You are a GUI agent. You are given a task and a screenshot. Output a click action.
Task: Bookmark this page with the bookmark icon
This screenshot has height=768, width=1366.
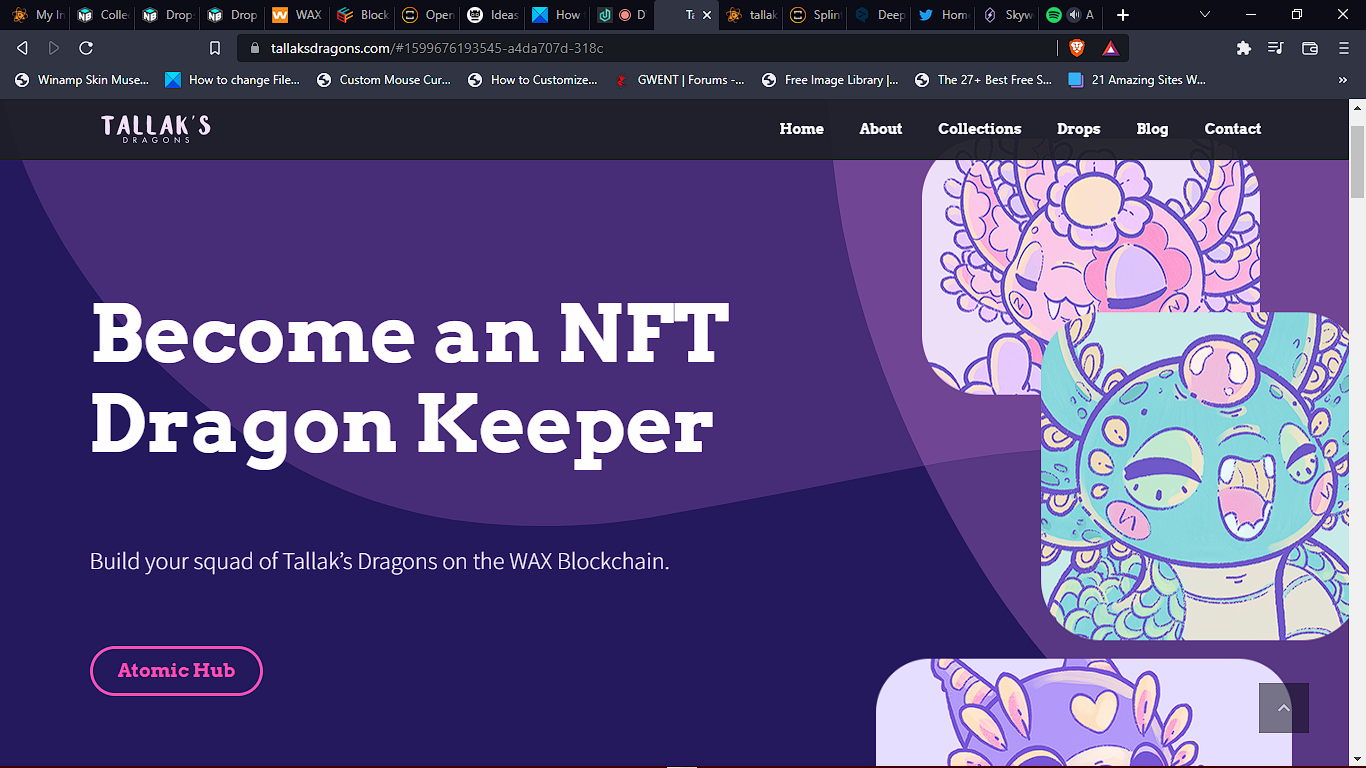tap(215, 48)
